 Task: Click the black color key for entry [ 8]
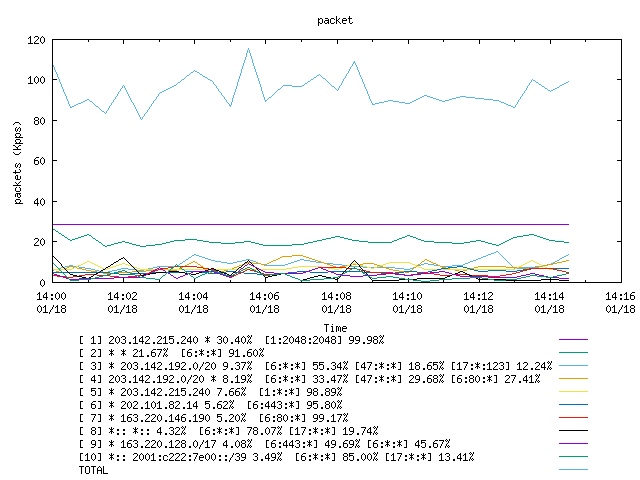tap(573, 431)
